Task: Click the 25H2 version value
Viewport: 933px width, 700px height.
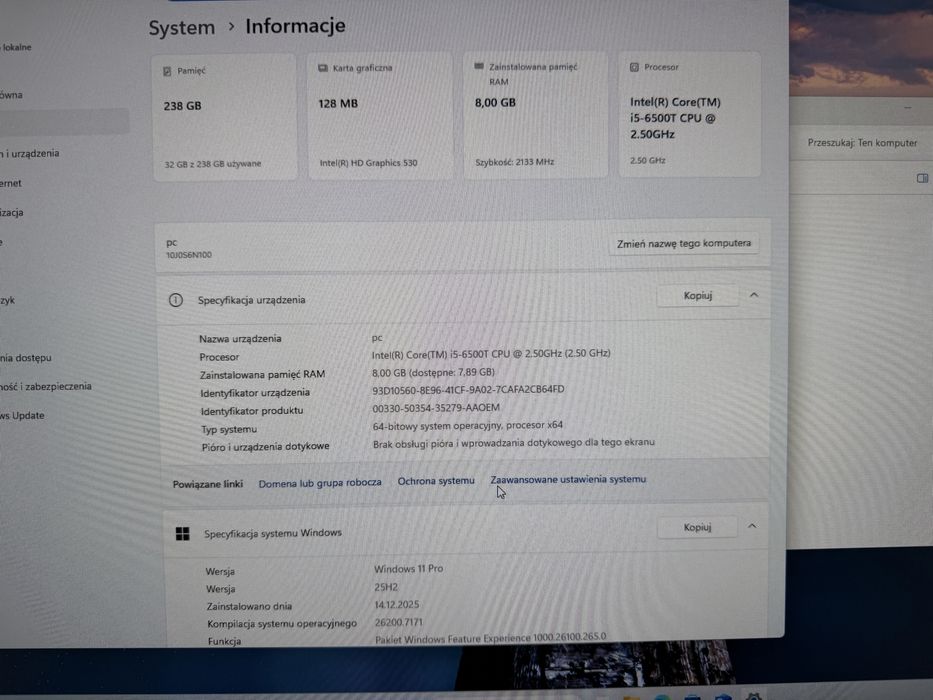Action: tap(386, 587)
